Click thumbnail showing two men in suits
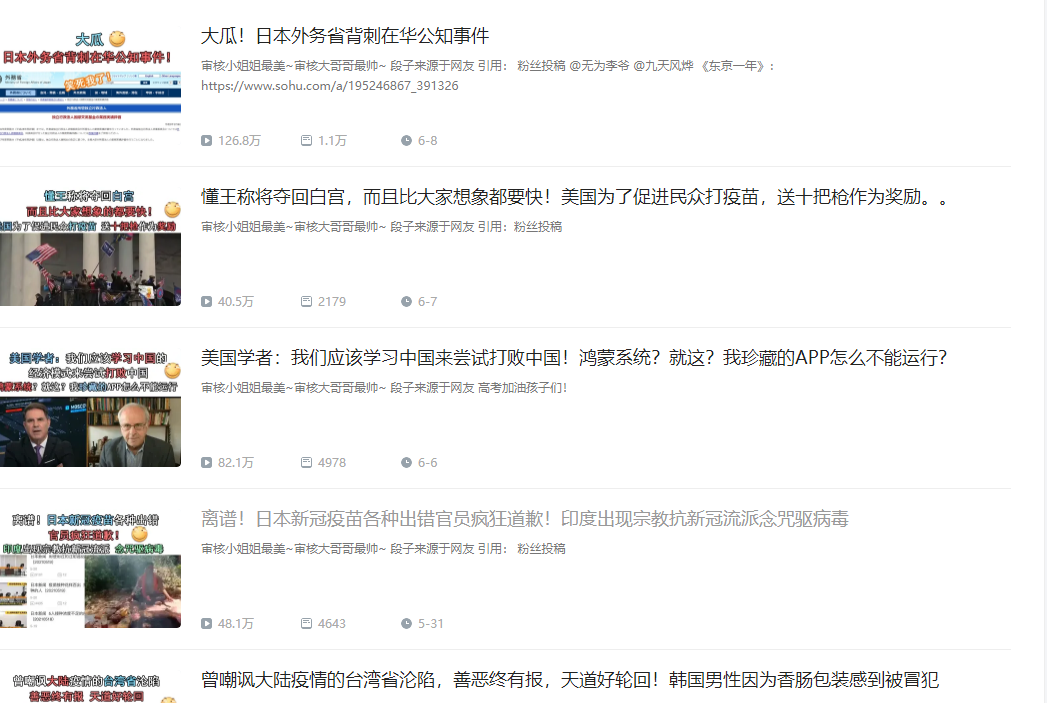This screenshot has height=703, width=1047. (x=90, y=408)
